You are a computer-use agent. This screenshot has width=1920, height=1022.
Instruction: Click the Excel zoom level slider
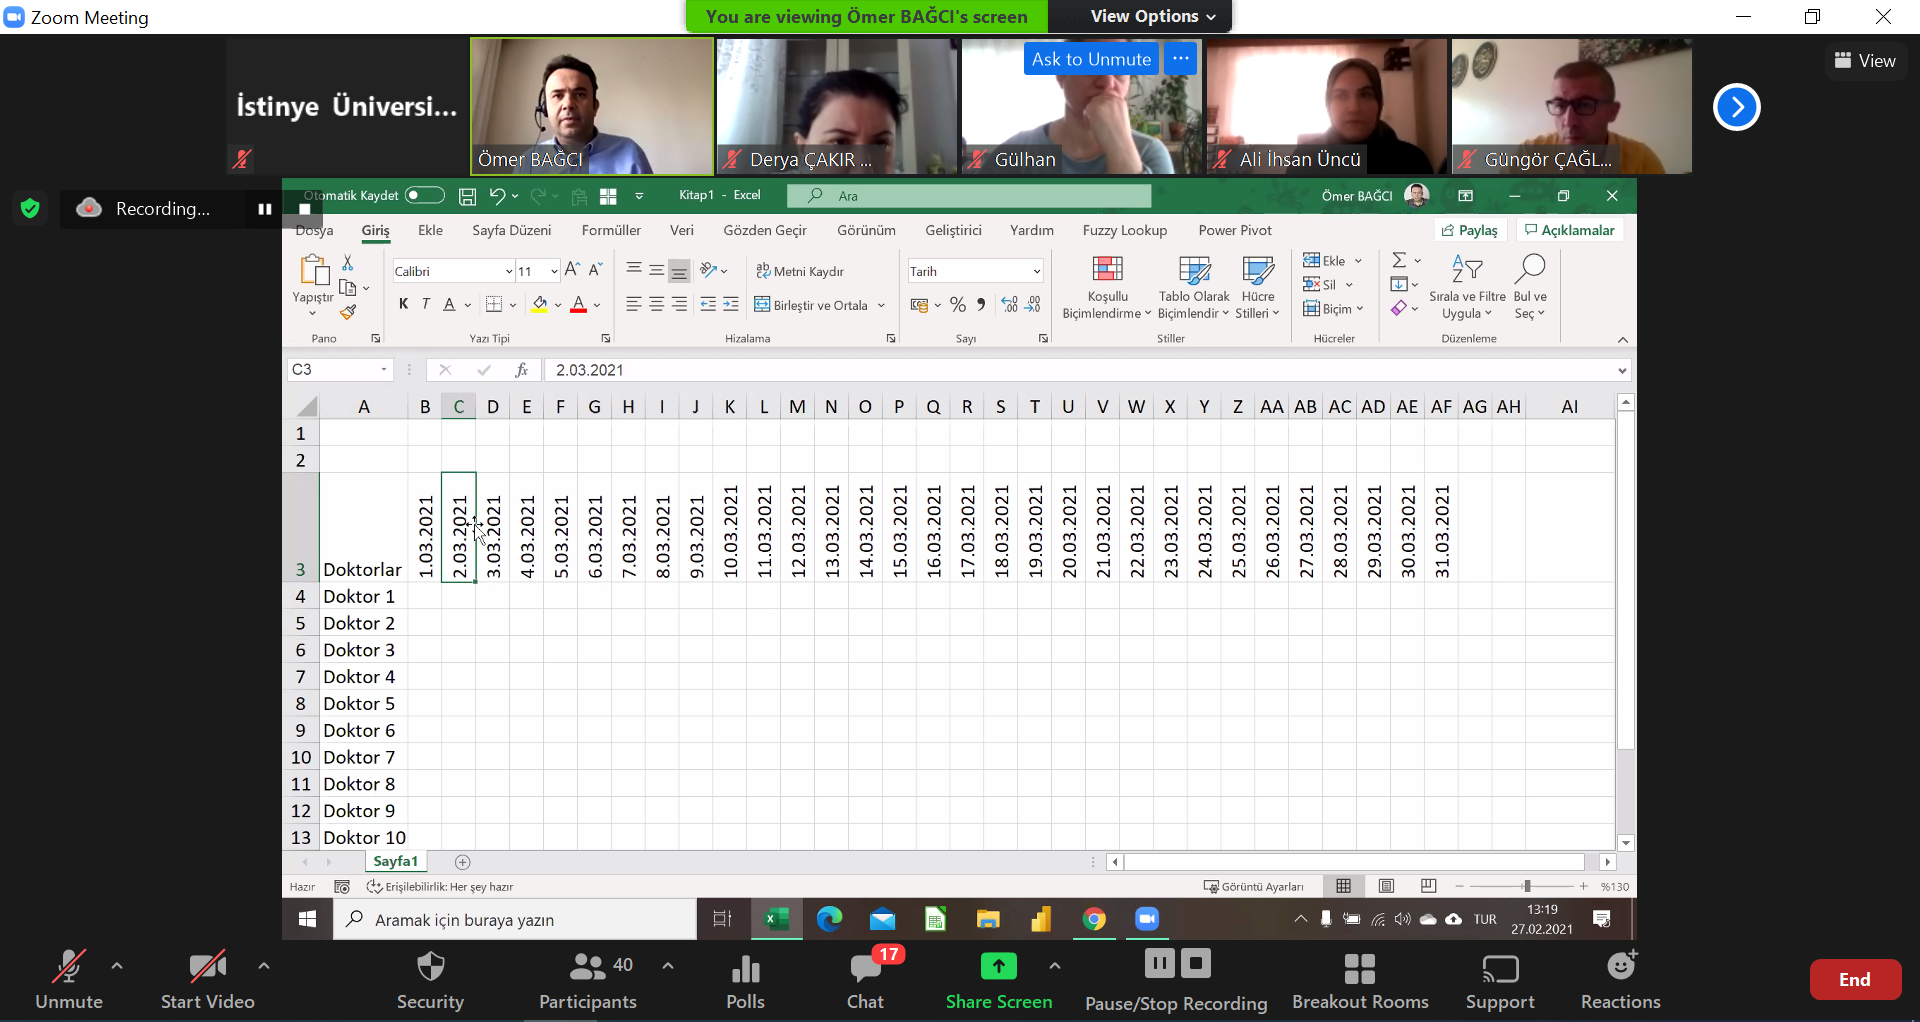coord(1526,887)
